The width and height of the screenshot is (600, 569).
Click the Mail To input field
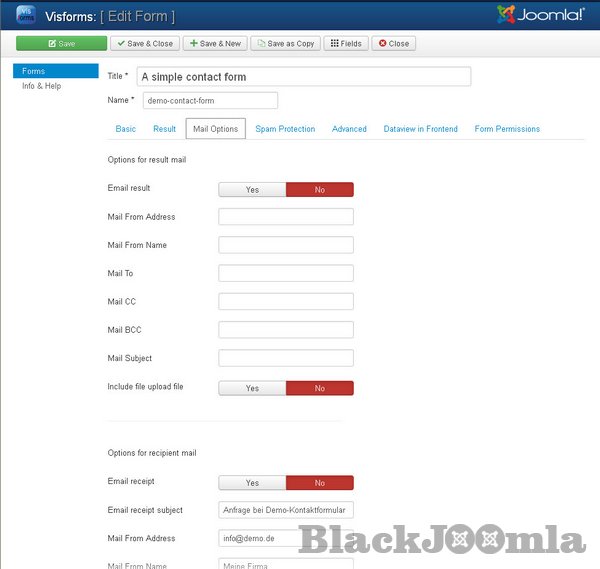tap(286, 273)
